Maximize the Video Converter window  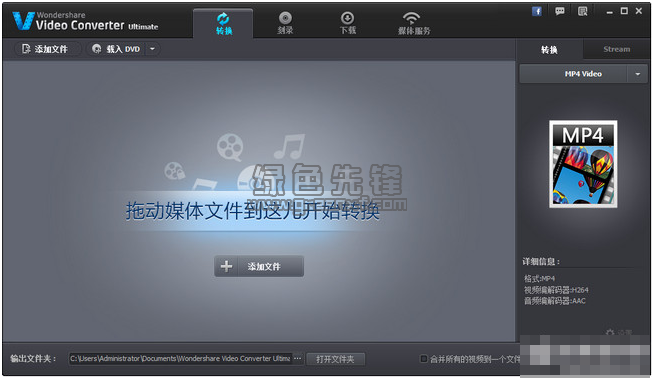pos(624,11)
